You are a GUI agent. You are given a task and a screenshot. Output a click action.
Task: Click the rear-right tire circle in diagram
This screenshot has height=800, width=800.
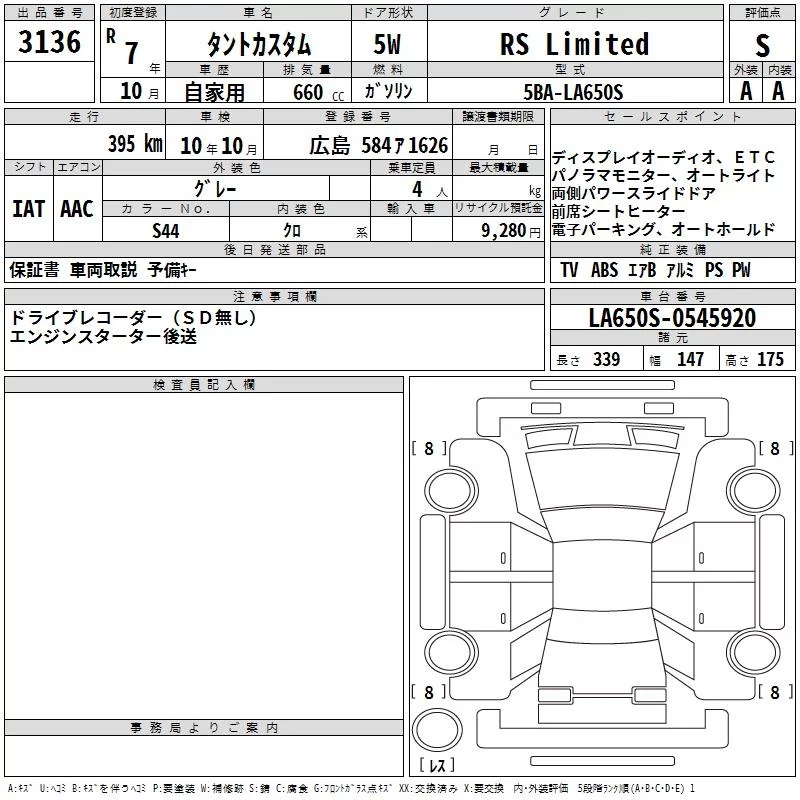pos(754,653)
